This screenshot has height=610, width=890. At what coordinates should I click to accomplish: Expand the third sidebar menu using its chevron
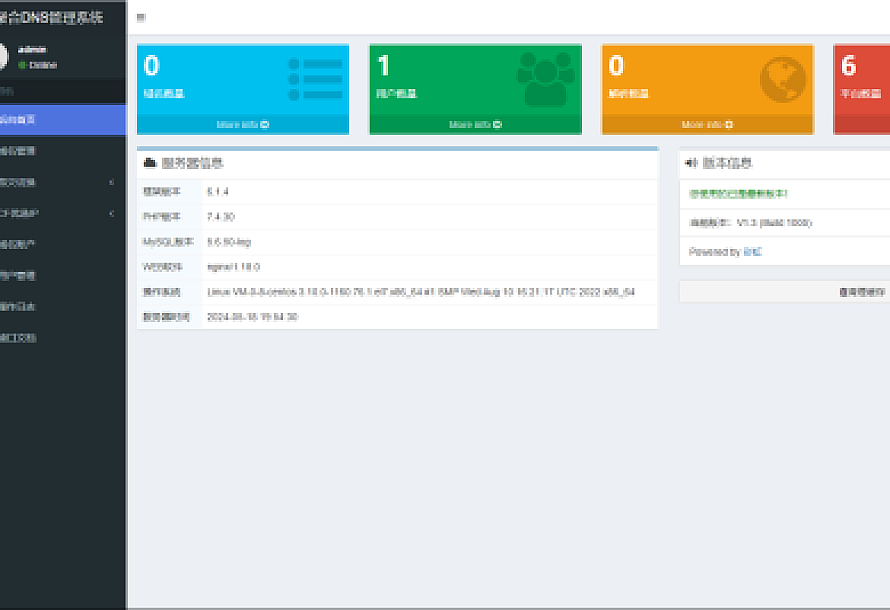point(111,182)
